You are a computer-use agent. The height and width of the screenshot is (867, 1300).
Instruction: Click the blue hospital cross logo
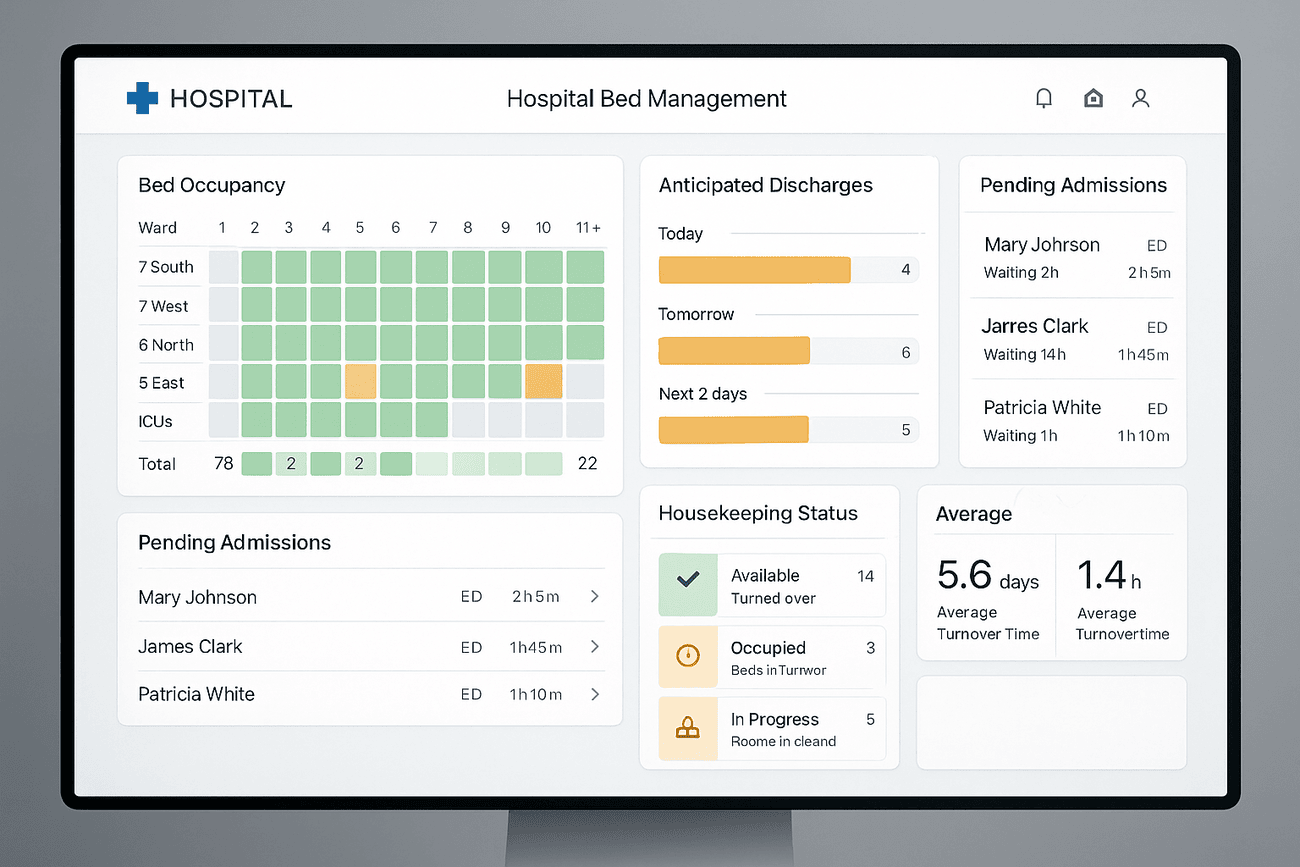tap(142, 97)
